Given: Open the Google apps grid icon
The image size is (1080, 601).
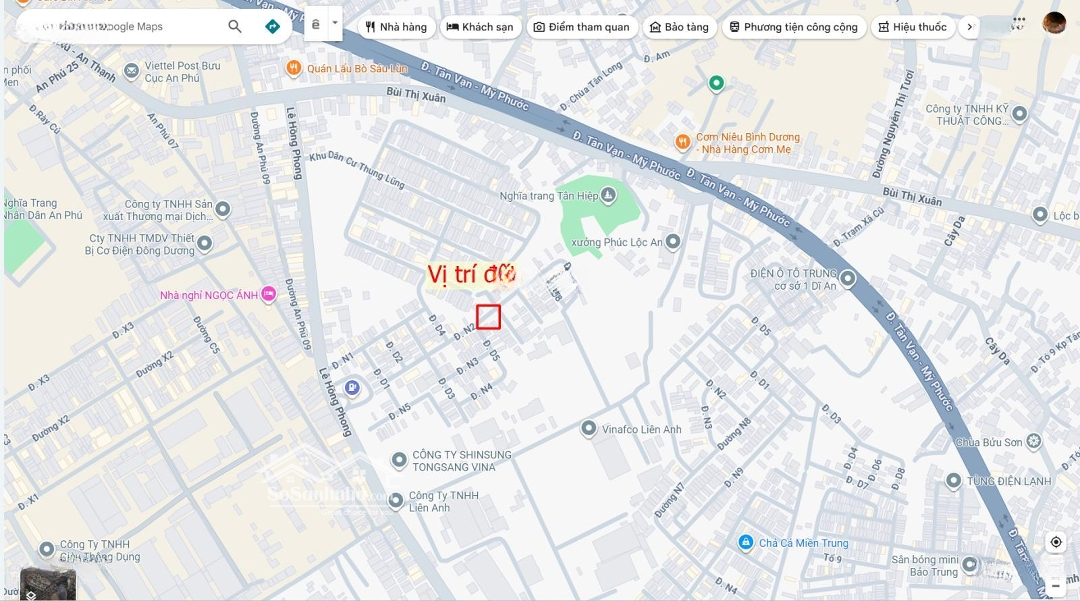Looking at the screenshot, I should coord(1018,22).
